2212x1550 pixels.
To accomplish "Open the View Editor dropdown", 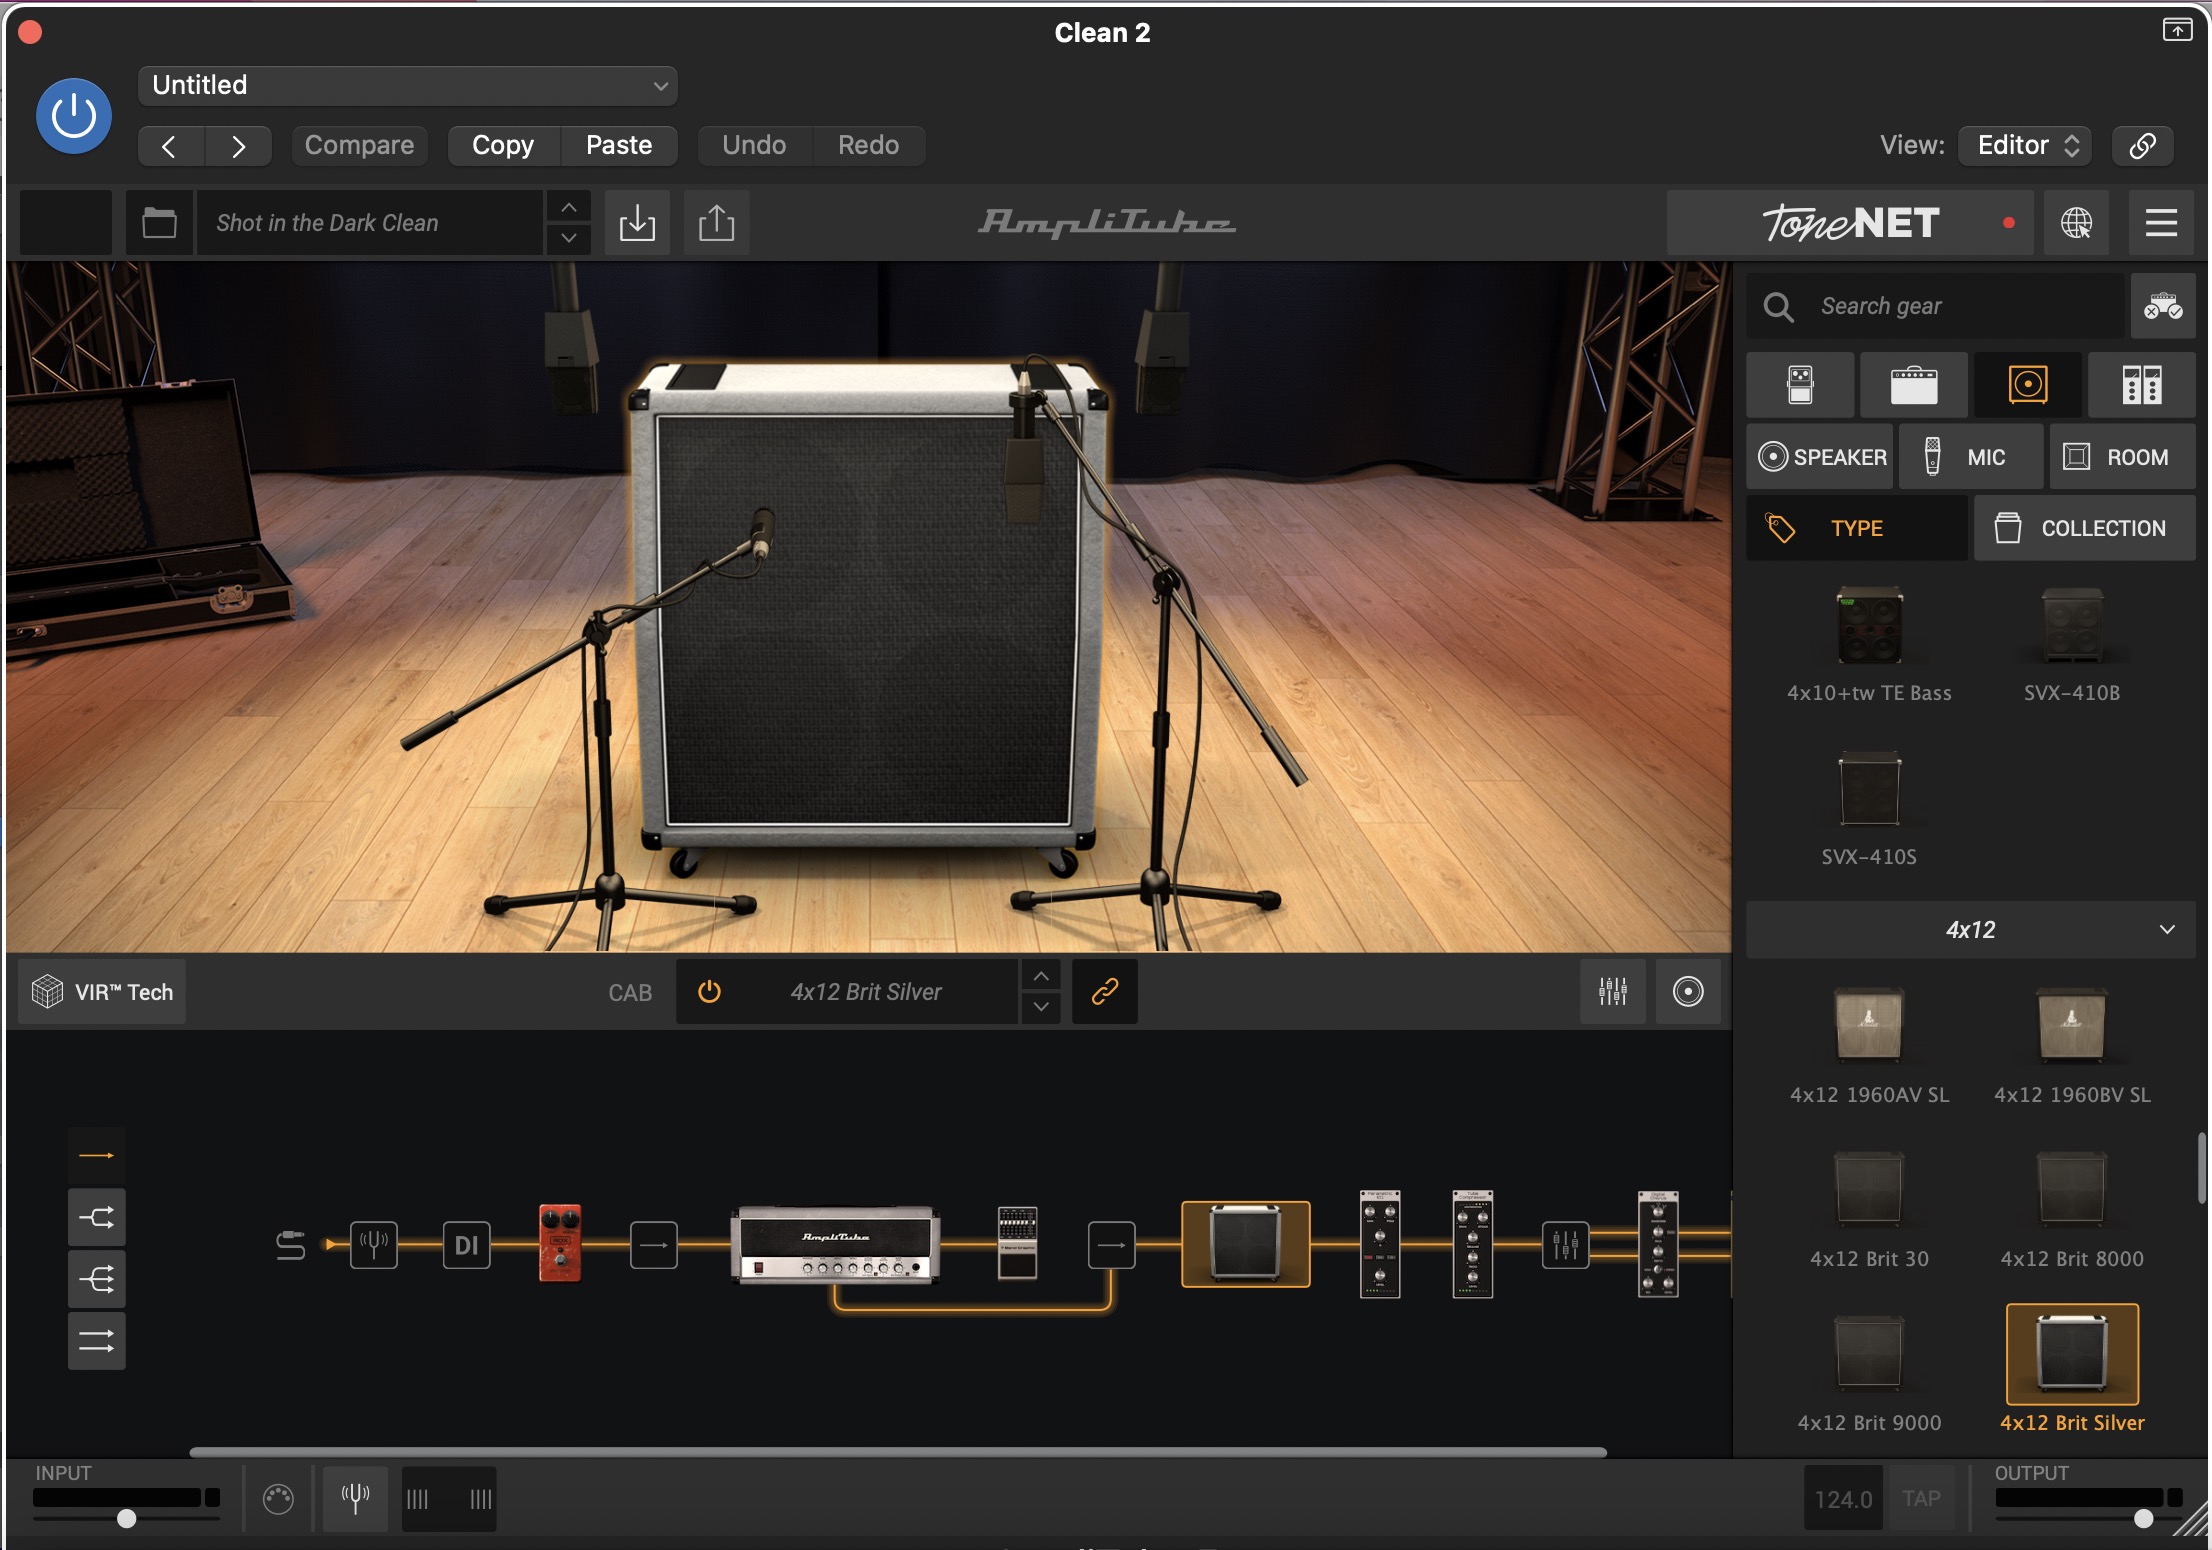I will [x=2026, y=146].
